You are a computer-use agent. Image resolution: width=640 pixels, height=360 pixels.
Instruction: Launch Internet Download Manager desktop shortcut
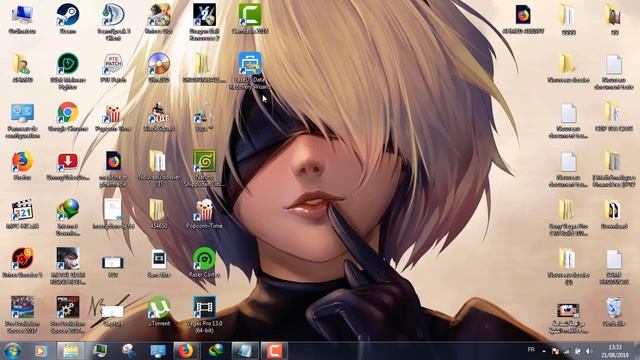68,217
